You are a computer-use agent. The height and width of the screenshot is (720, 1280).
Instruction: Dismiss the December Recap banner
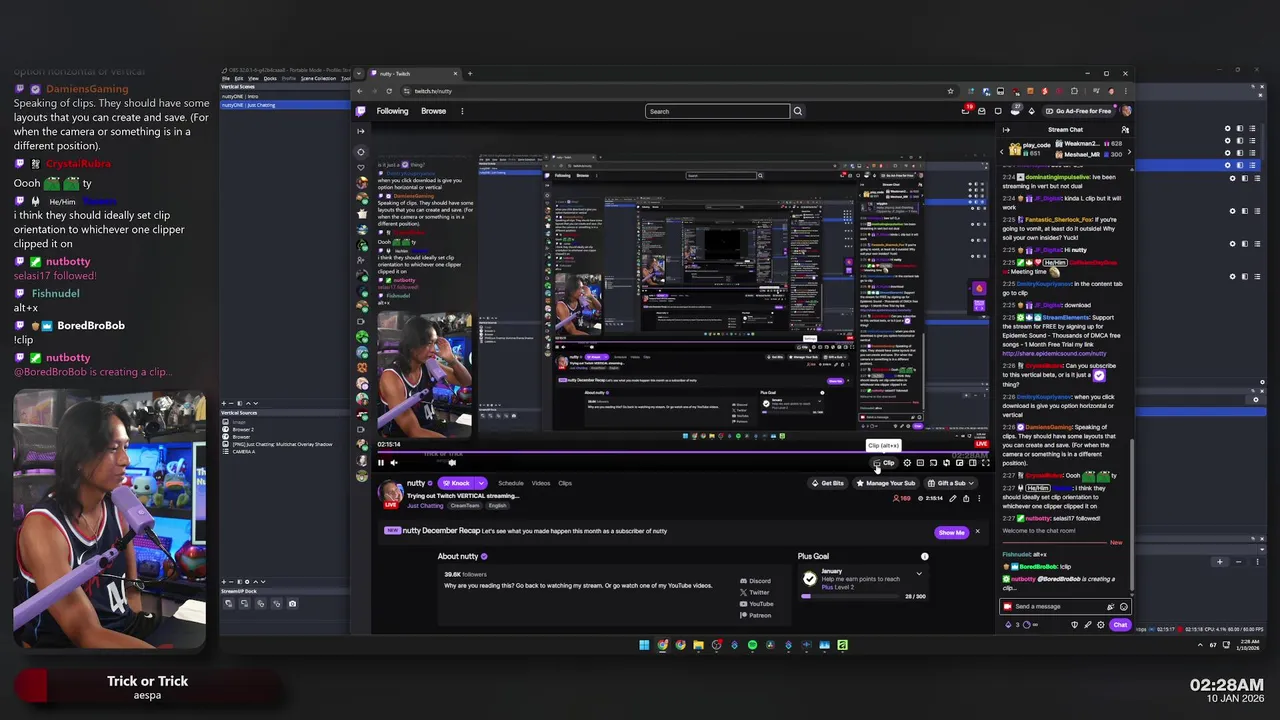[x=977, y=531]
